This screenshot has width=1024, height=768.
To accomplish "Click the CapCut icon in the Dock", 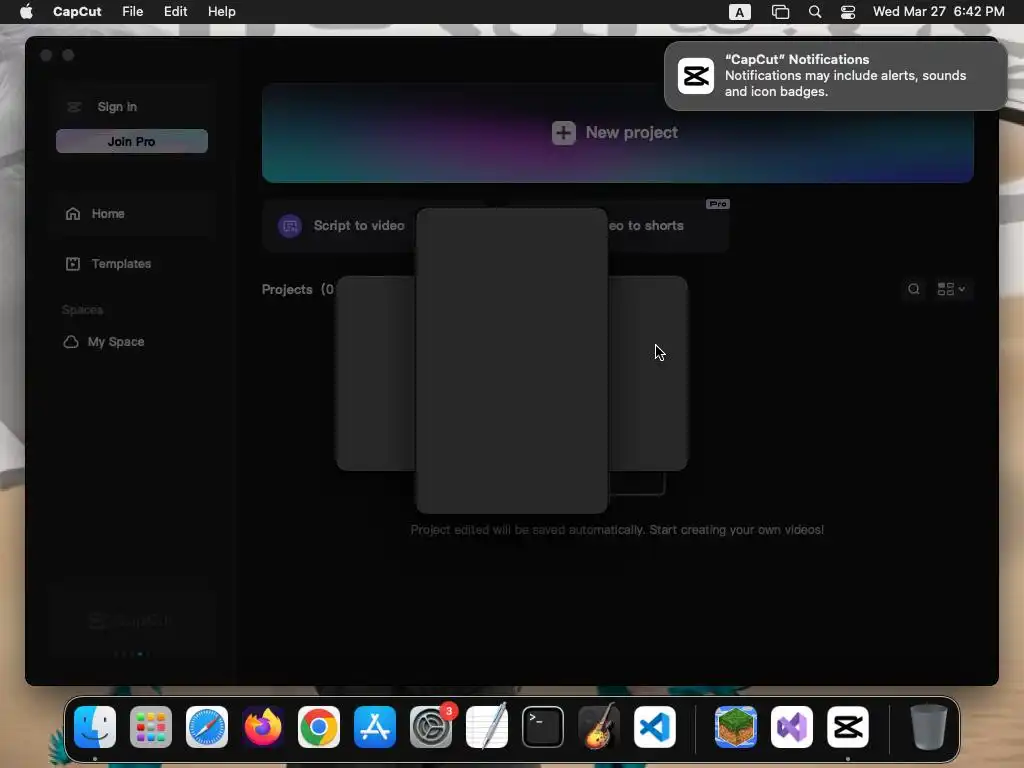I will 848,727.
